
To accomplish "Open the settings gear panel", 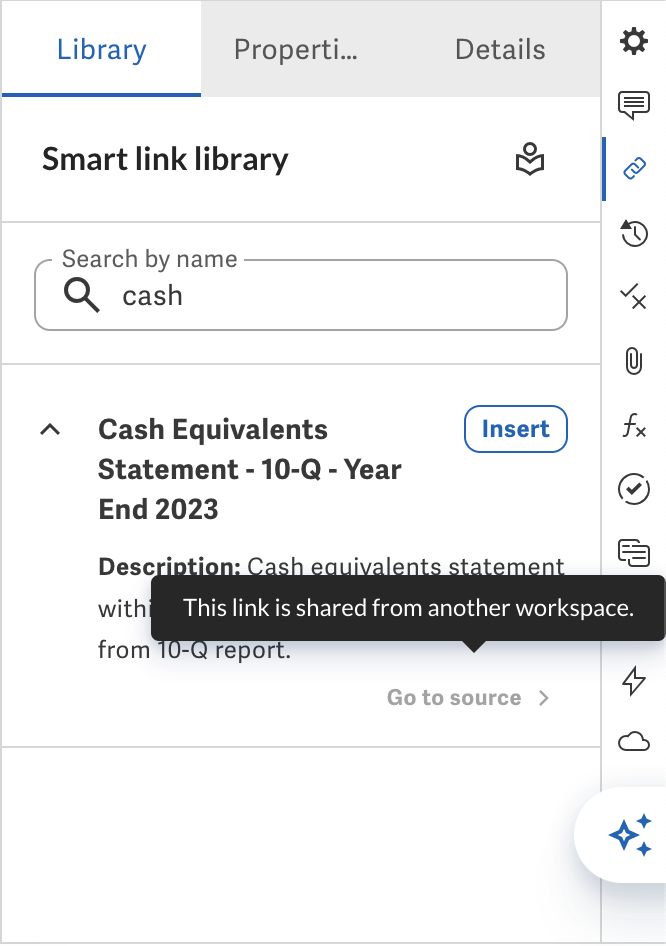I will click(633, 42).
